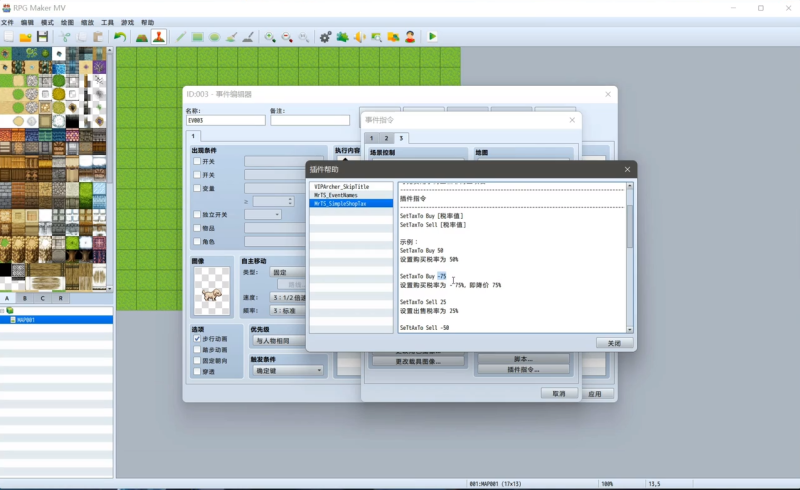Viewport: 800px width, 490px height.
Task: Open the 模式 menu
Action: click(x=47, y=22)
